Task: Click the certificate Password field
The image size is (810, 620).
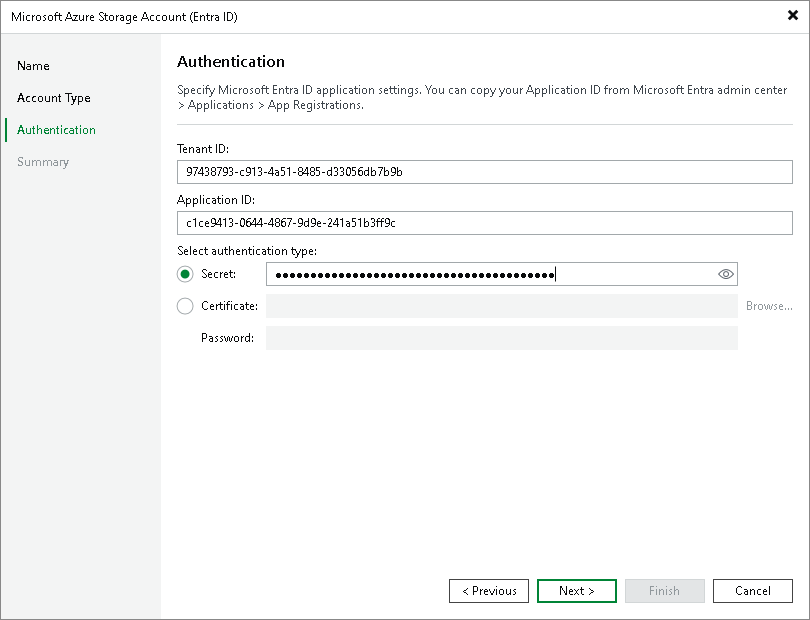Action: click(x=502, y=338)
